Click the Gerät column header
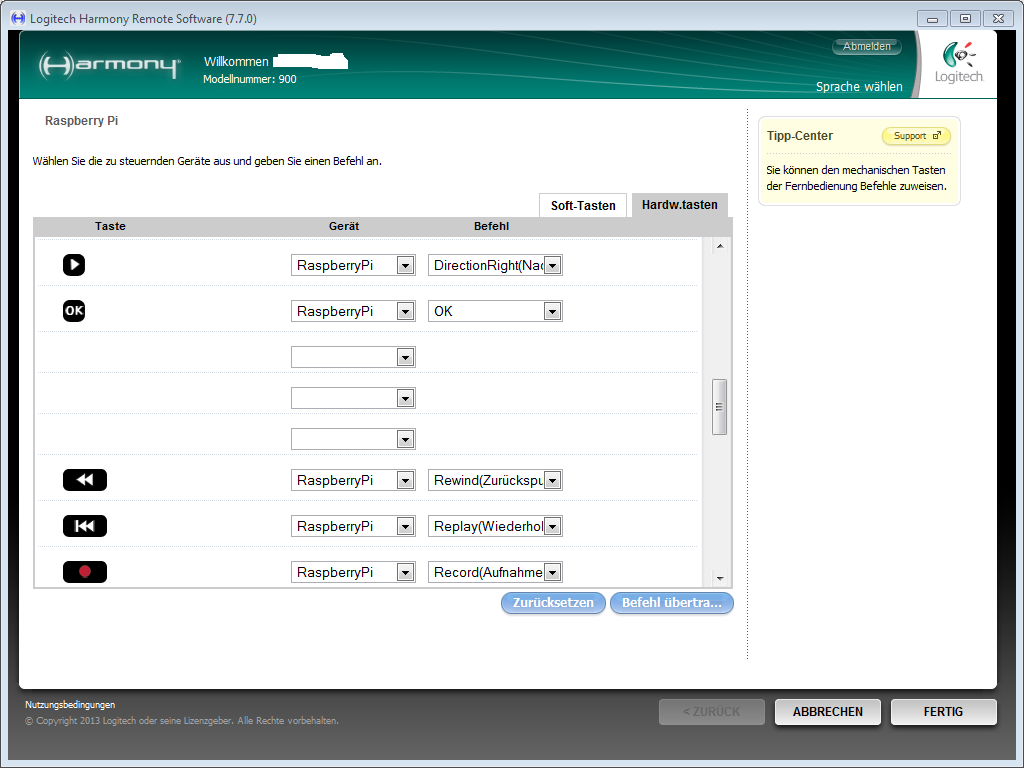The height and width of the screenshot is (768, 1024). [344, 226]
